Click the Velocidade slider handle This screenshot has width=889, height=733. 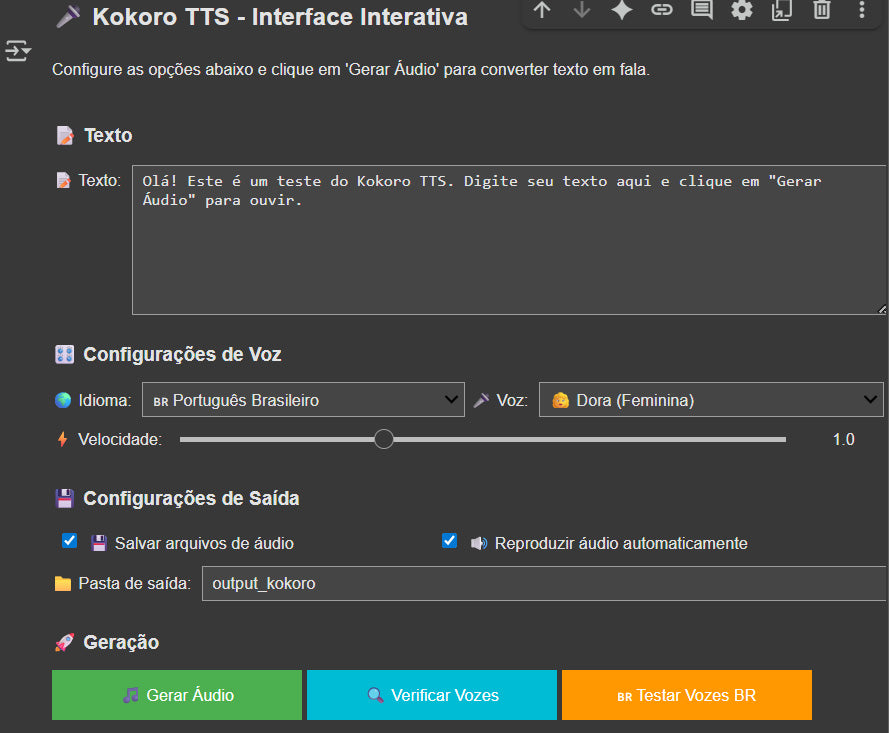point(384,439)
